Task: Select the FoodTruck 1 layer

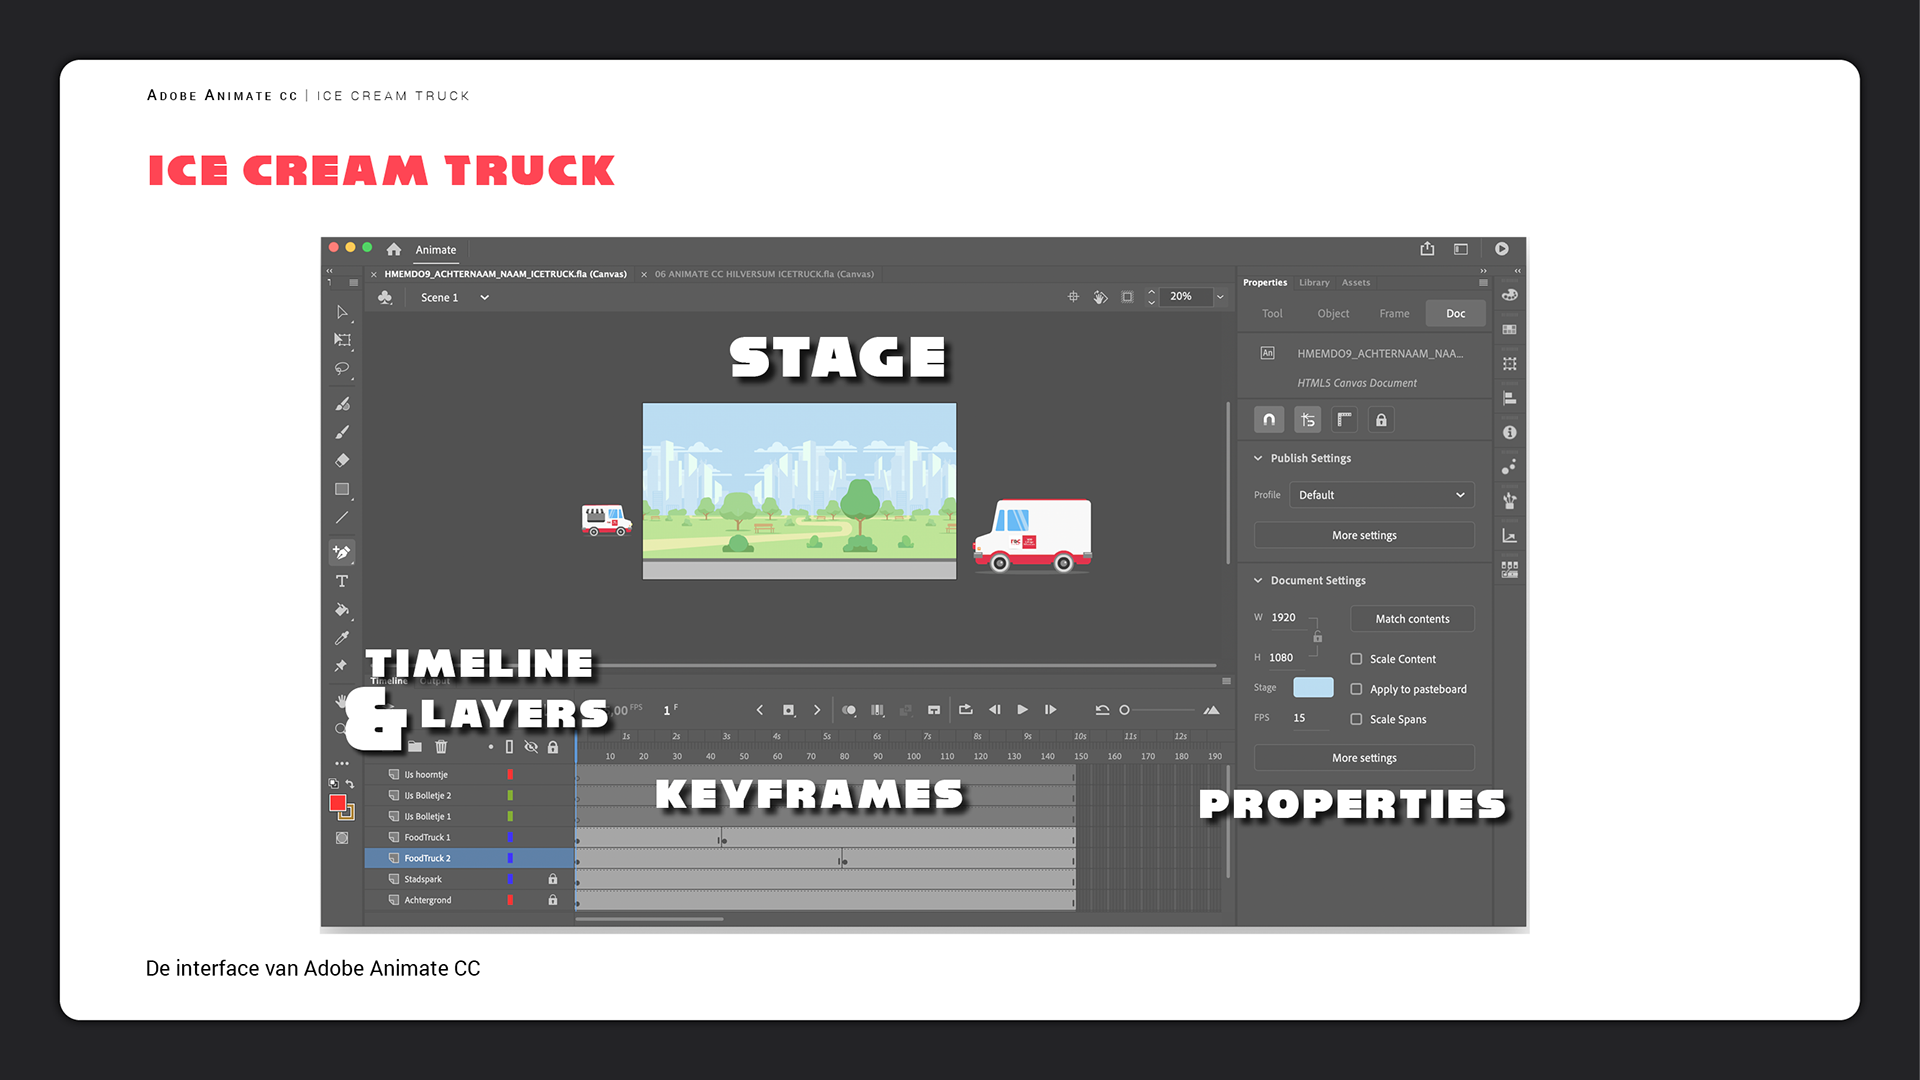Action: click(428, 838)
